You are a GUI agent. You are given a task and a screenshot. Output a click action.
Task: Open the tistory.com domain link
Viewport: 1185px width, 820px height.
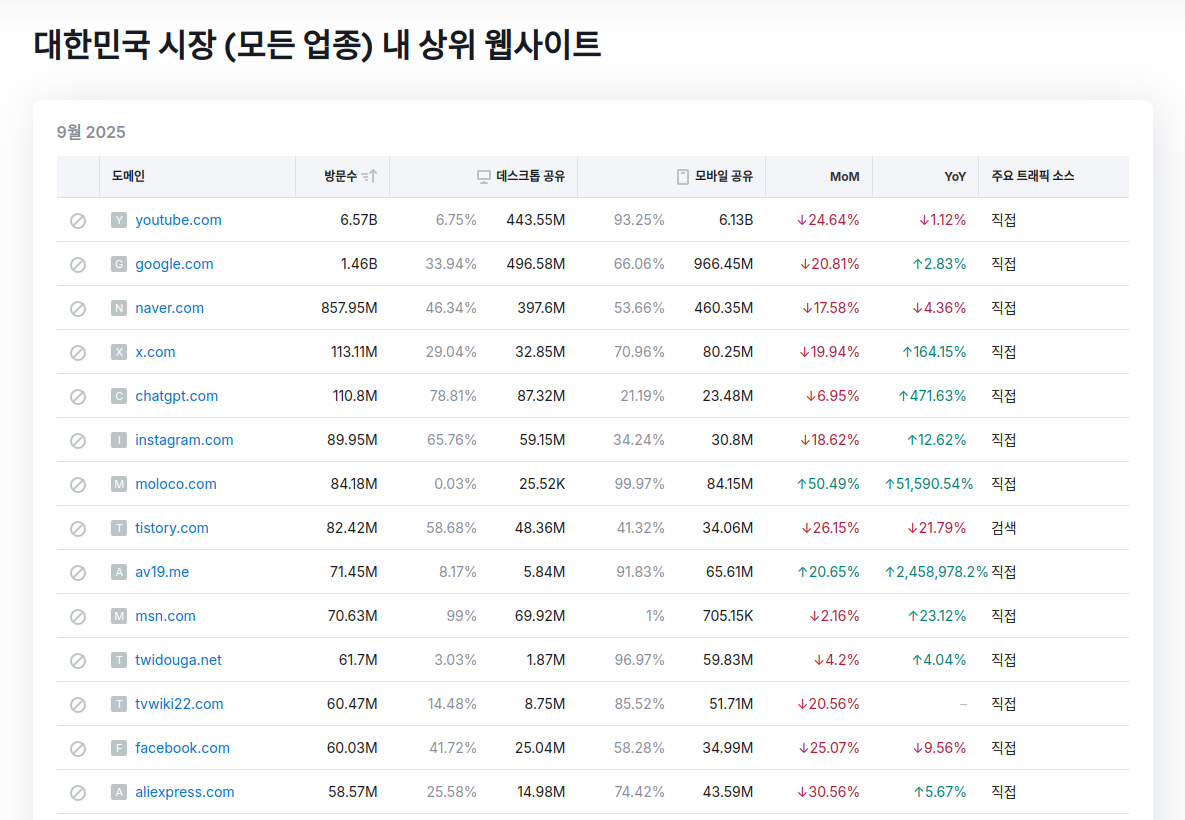tap(172, 528)
